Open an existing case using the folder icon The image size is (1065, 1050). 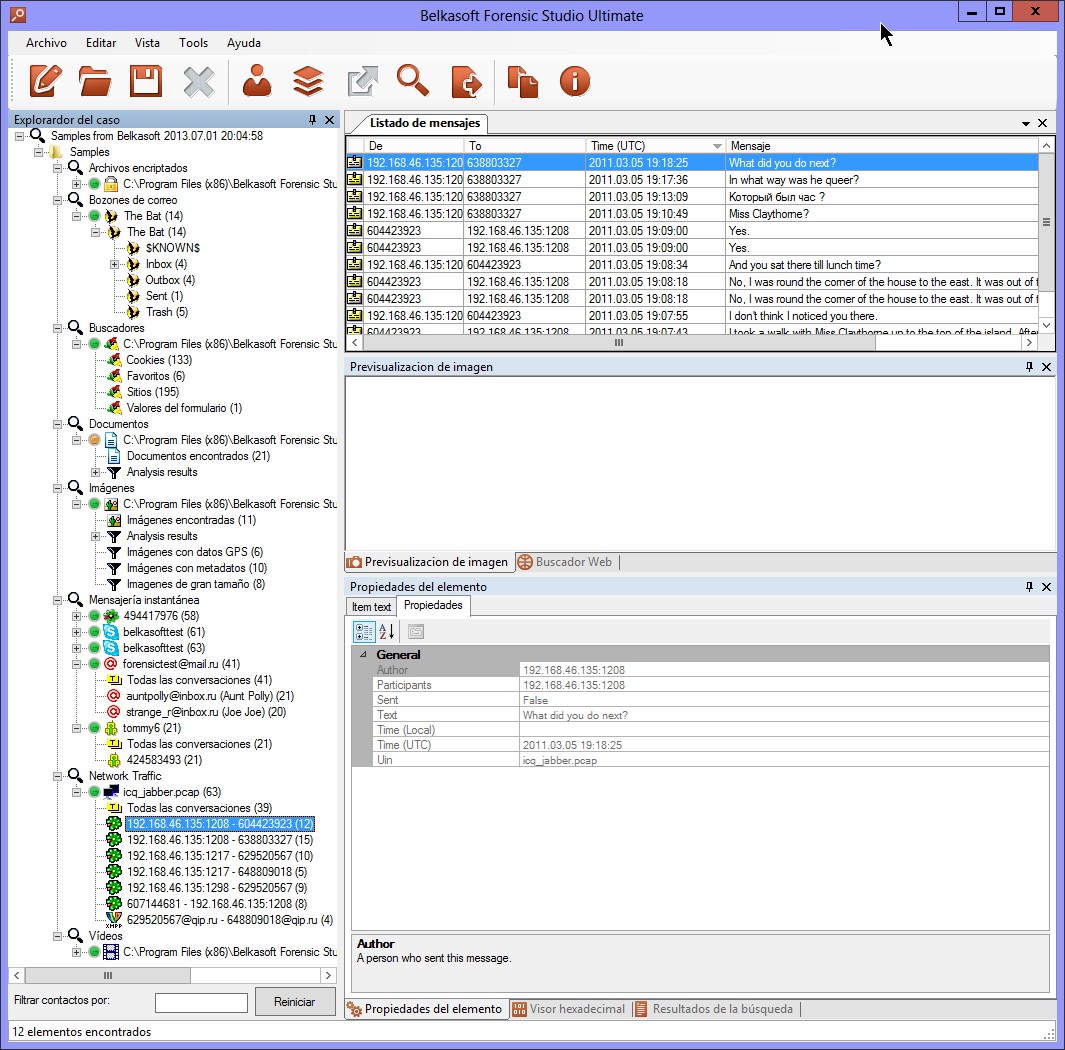(95, 81)
